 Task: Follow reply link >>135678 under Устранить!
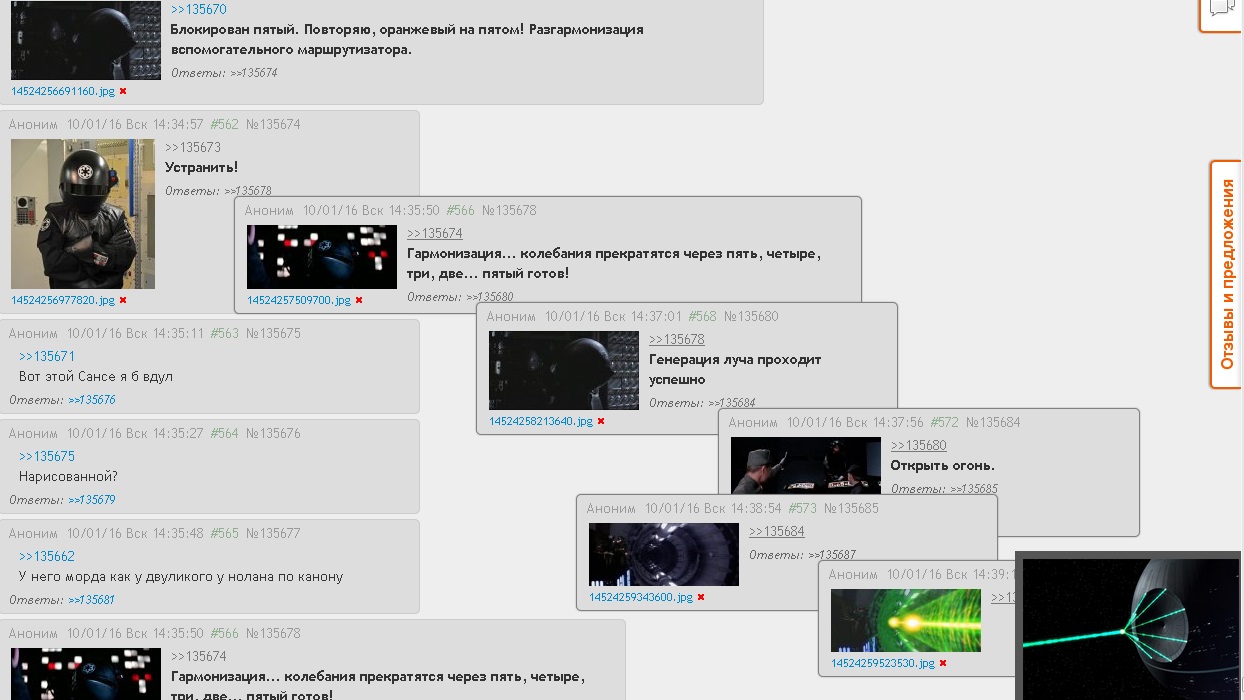point(248,191)
